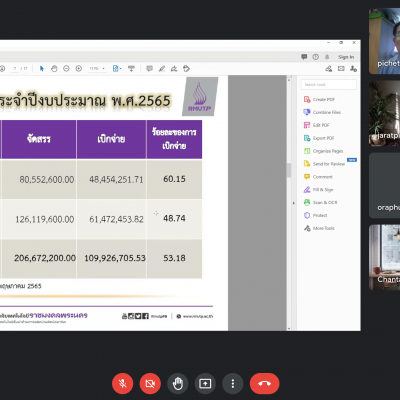Toggle raise hand in the meeting
Viewport: 400px width, 400px height.
[x=178, y=384]
